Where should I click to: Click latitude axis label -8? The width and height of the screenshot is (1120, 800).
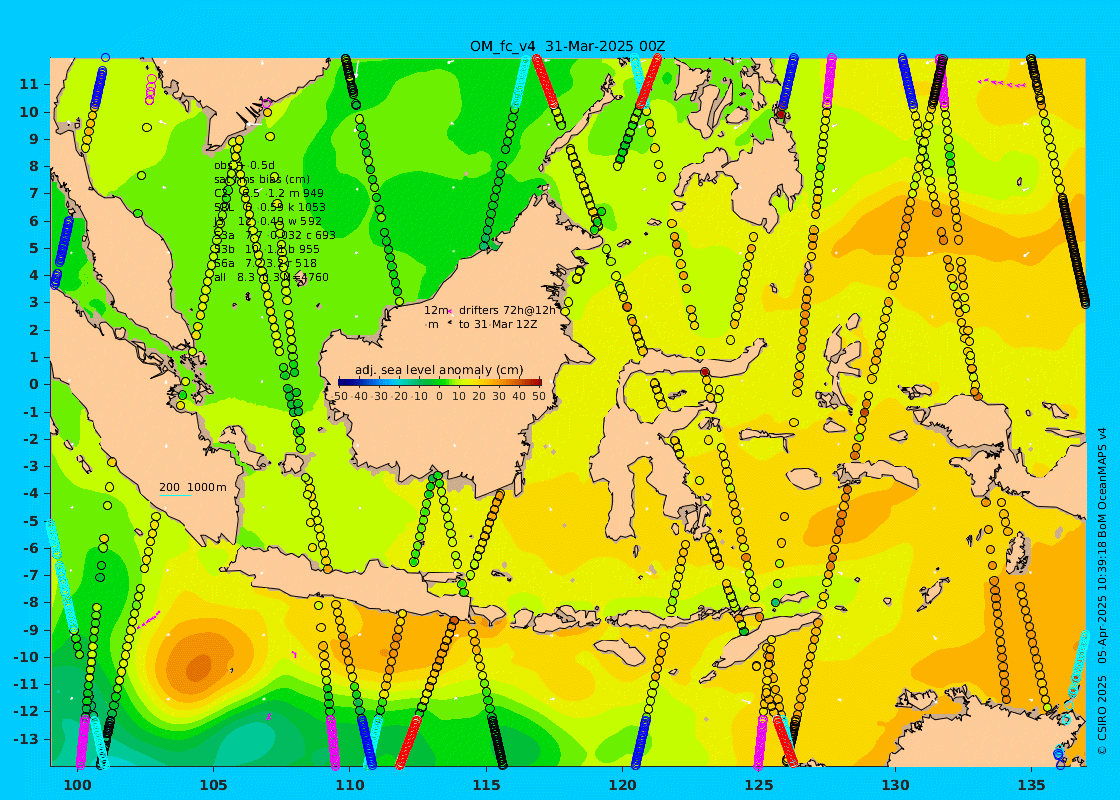(x=29, y=602)
